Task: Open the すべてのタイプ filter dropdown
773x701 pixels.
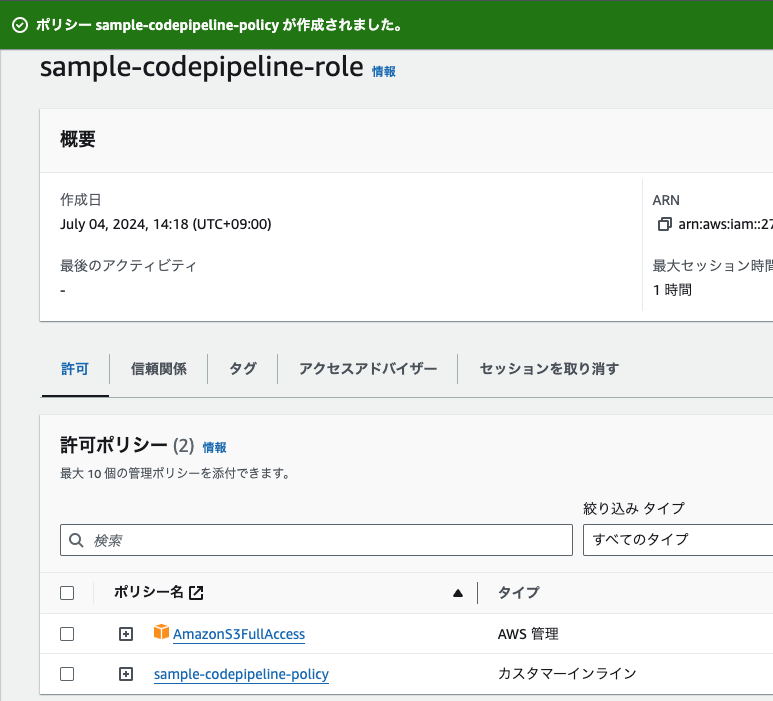Action: pos(678,540)
